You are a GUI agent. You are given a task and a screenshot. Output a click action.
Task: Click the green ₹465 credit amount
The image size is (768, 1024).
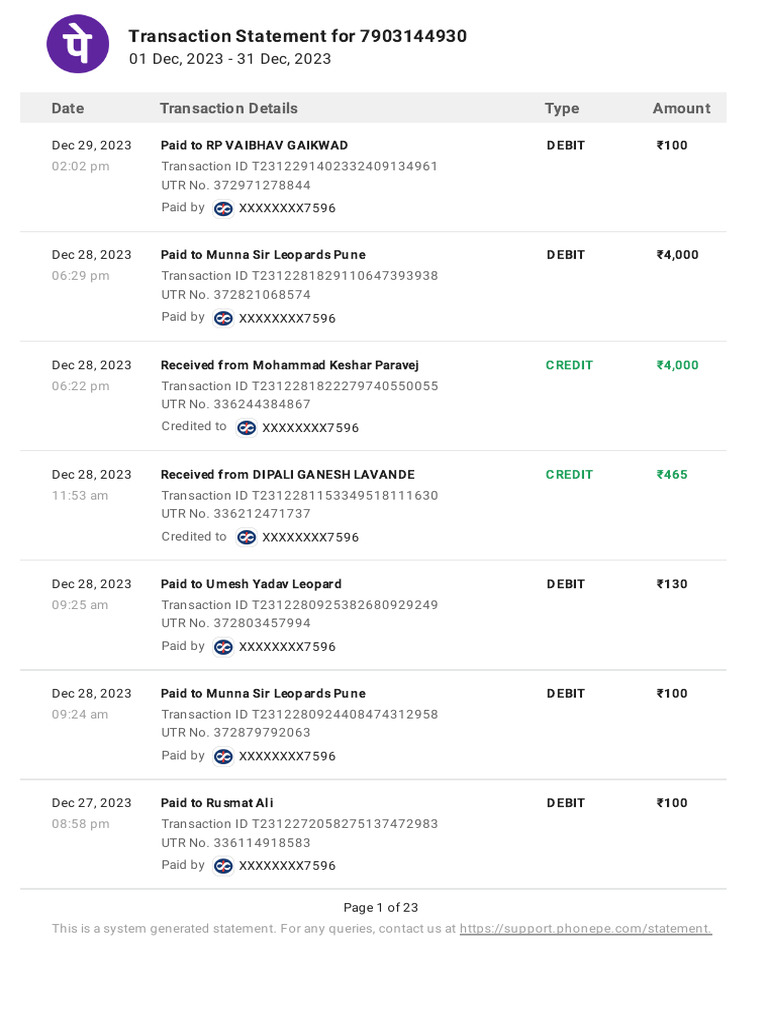point(672,475)
